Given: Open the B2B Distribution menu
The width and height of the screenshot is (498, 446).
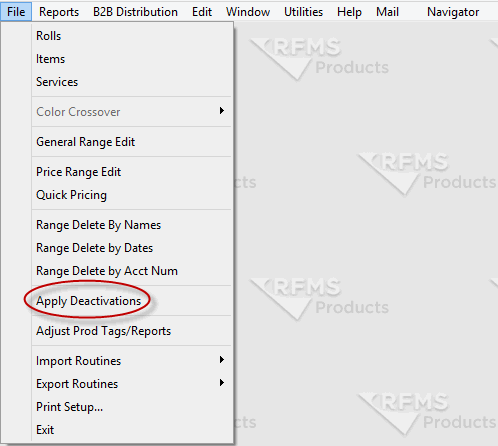Looking at the screenshot, I should [135, 12].
